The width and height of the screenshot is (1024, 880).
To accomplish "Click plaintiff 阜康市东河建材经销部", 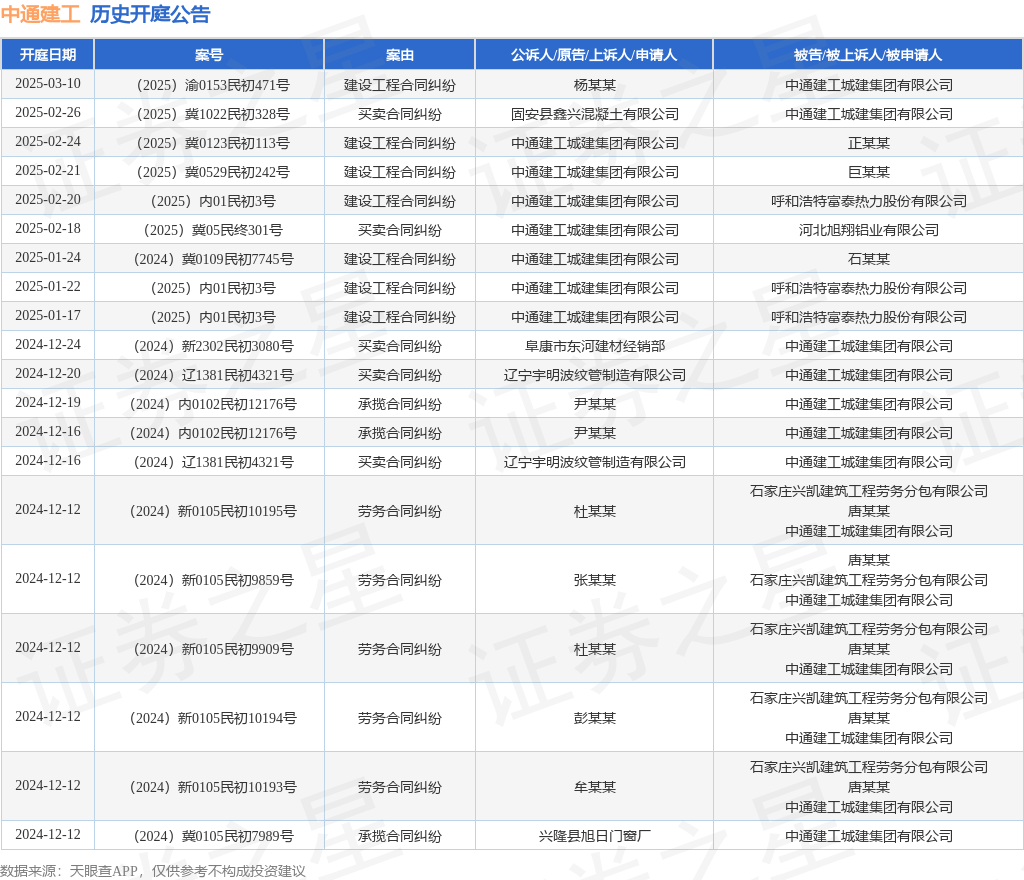I will coord(594,346).
